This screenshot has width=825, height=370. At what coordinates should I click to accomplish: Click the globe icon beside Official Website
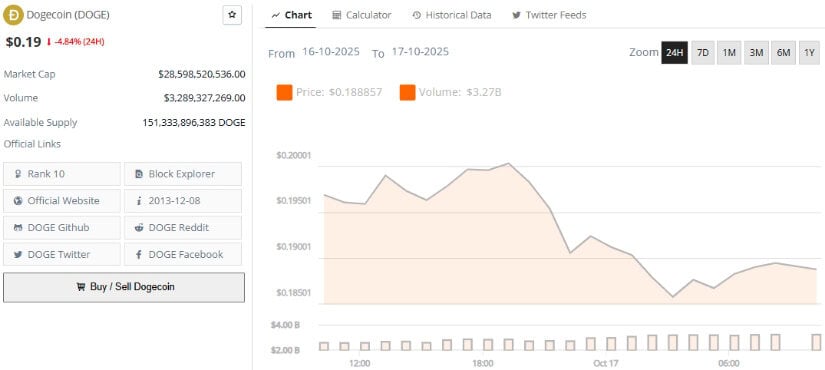point(18,201)
